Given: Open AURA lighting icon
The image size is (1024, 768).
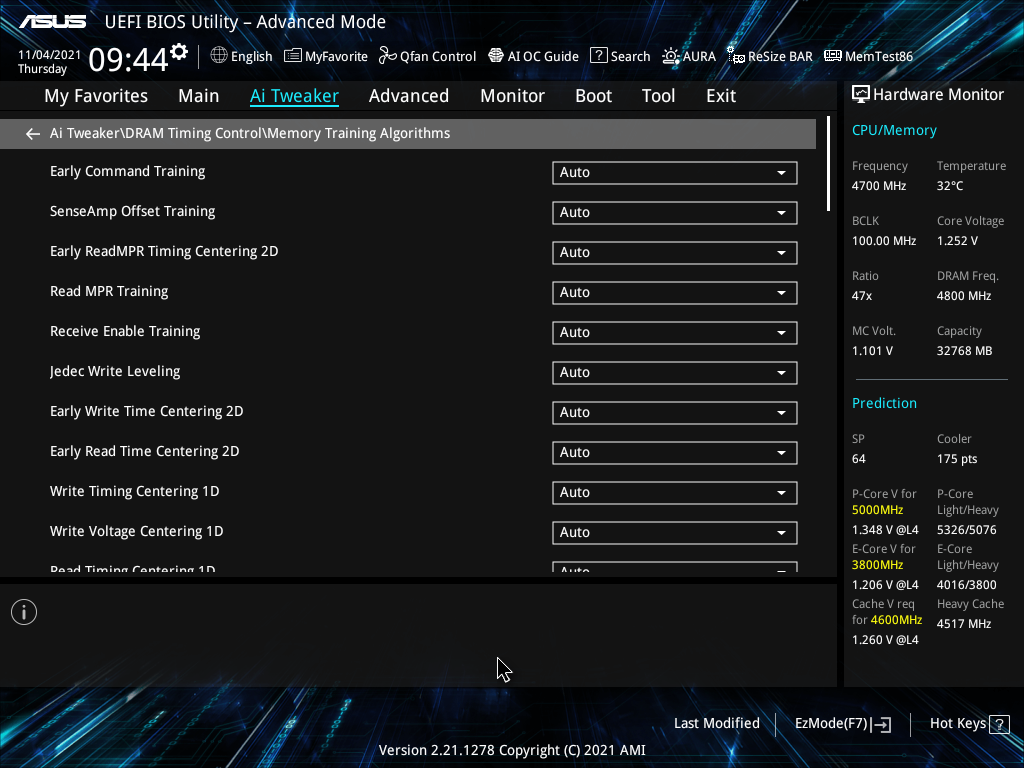Looking at the screenshot, I should point(671,56).
